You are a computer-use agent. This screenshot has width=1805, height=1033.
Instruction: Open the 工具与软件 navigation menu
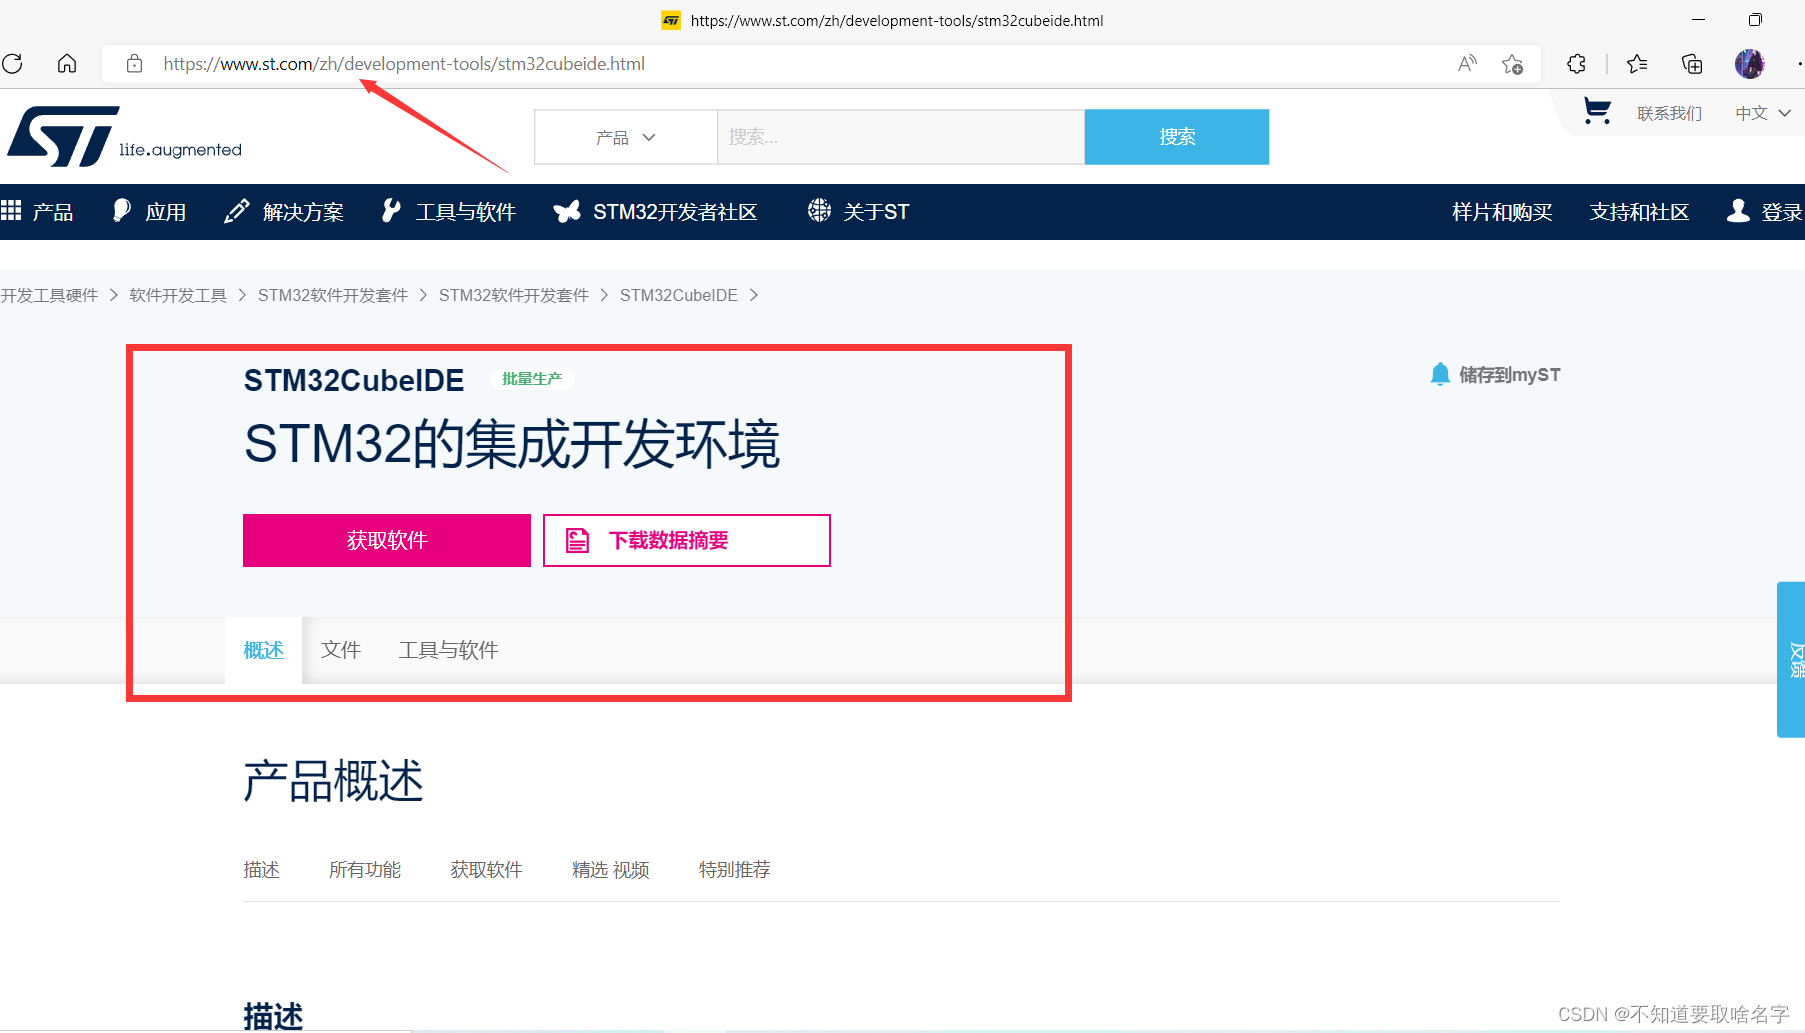coord(466,212)
